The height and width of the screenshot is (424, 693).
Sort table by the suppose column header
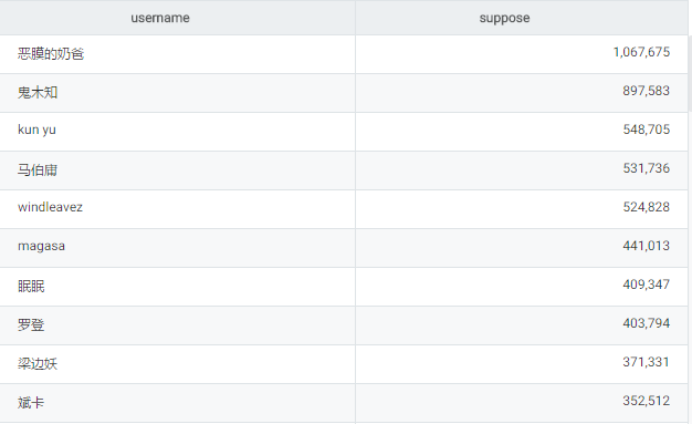504,18
